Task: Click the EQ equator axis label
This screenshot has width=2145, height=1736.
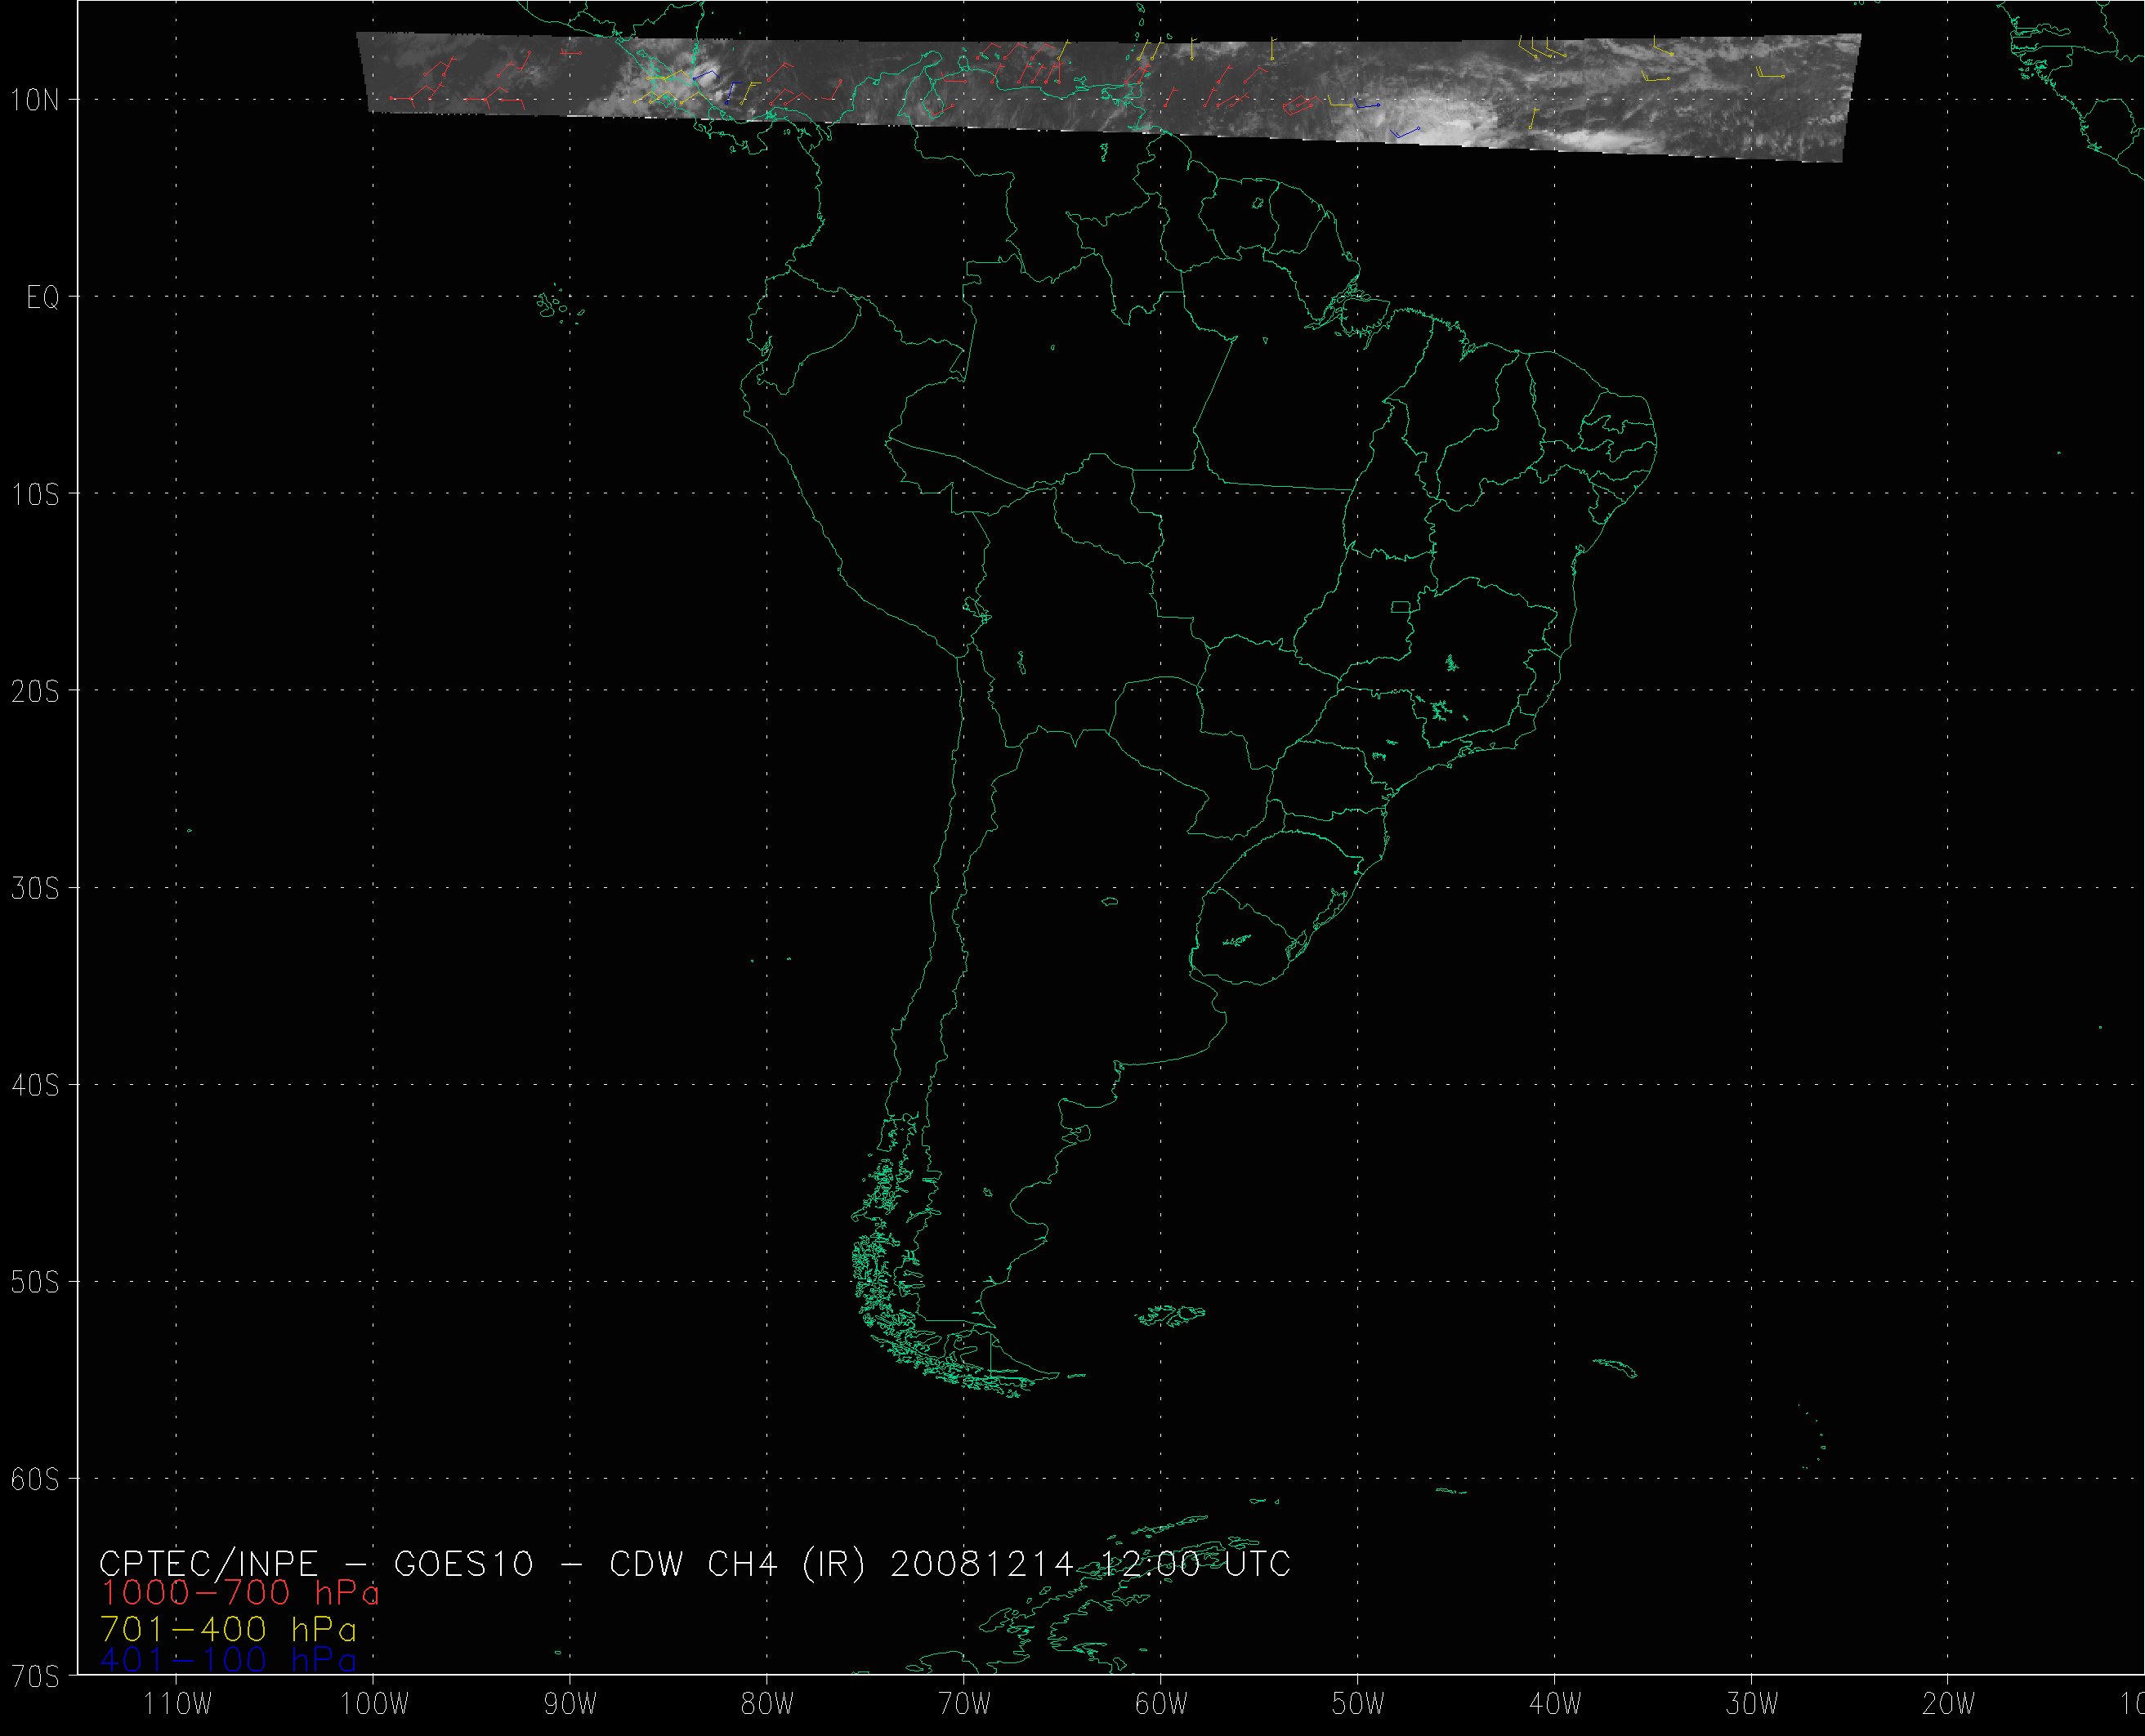Action: point(42,298)
